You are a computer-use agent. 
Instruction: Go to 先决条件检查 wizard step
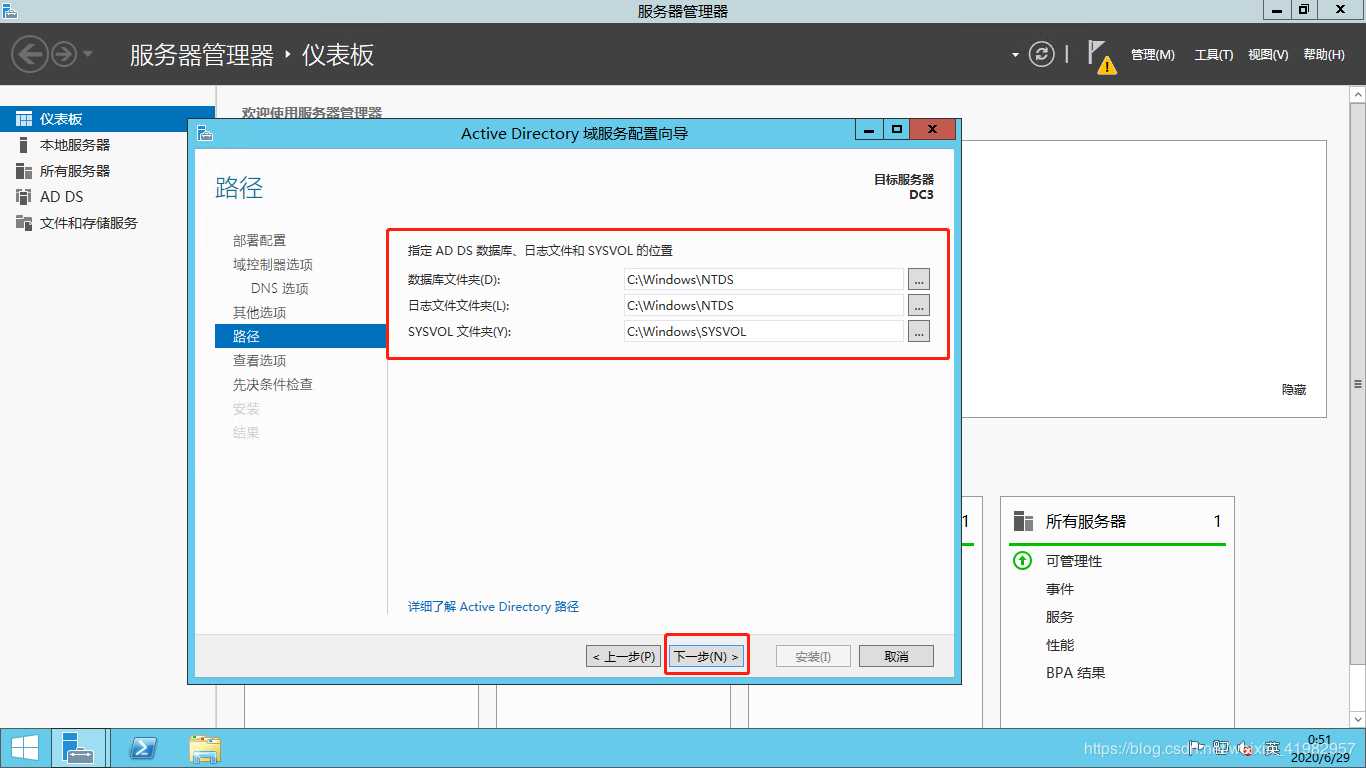point(273,384)
